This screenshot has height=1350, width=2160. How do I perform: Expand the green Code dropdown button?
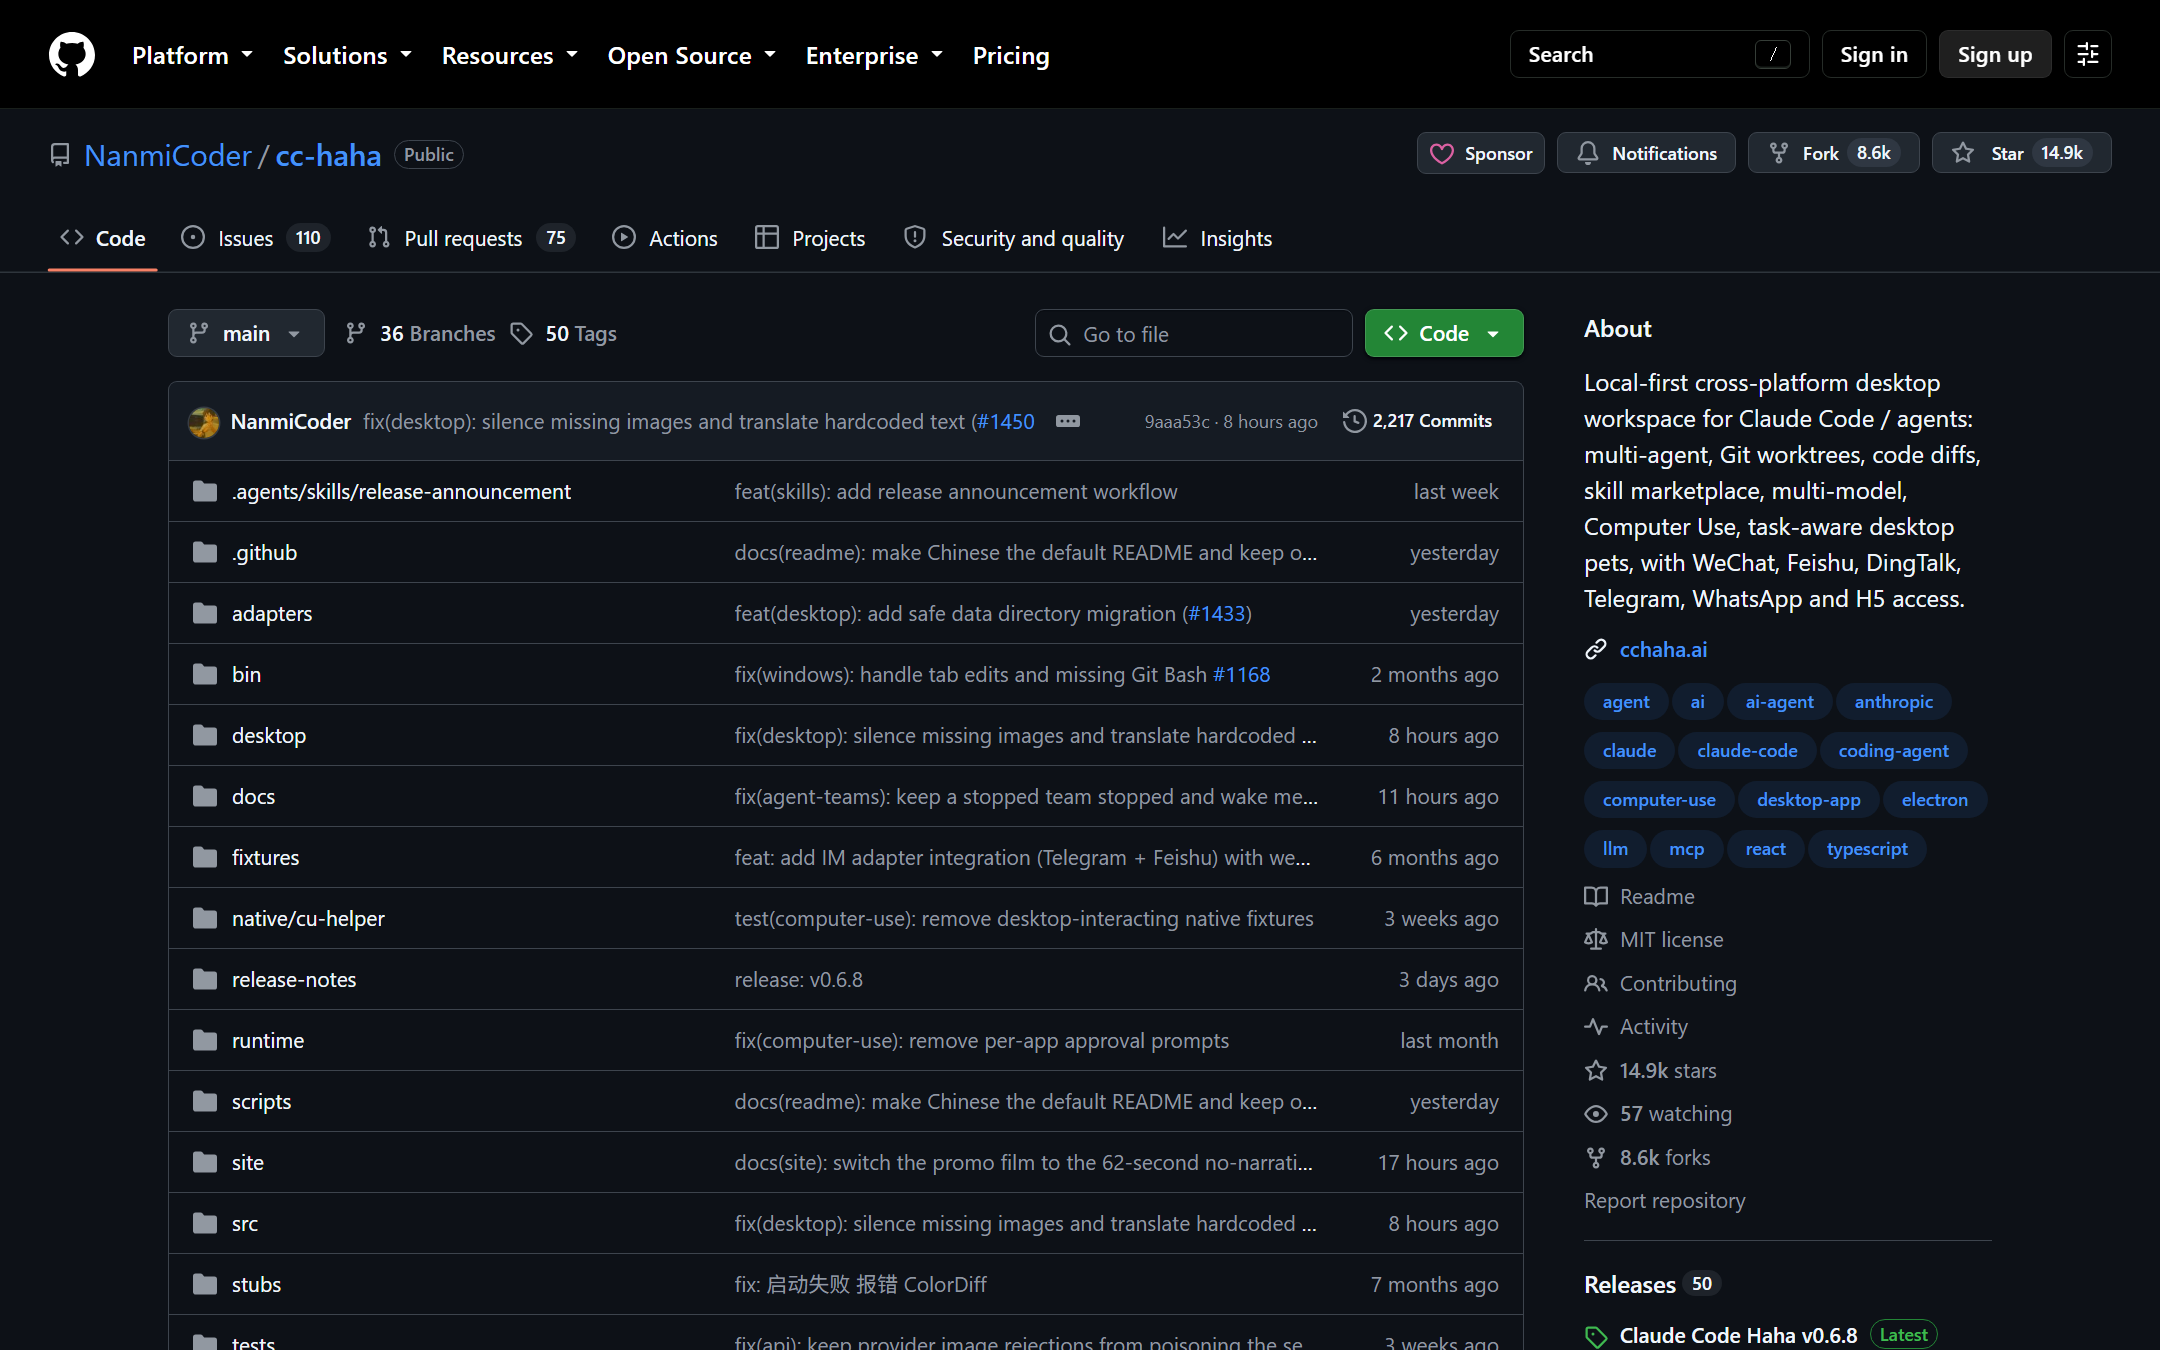click(1444, 333)
